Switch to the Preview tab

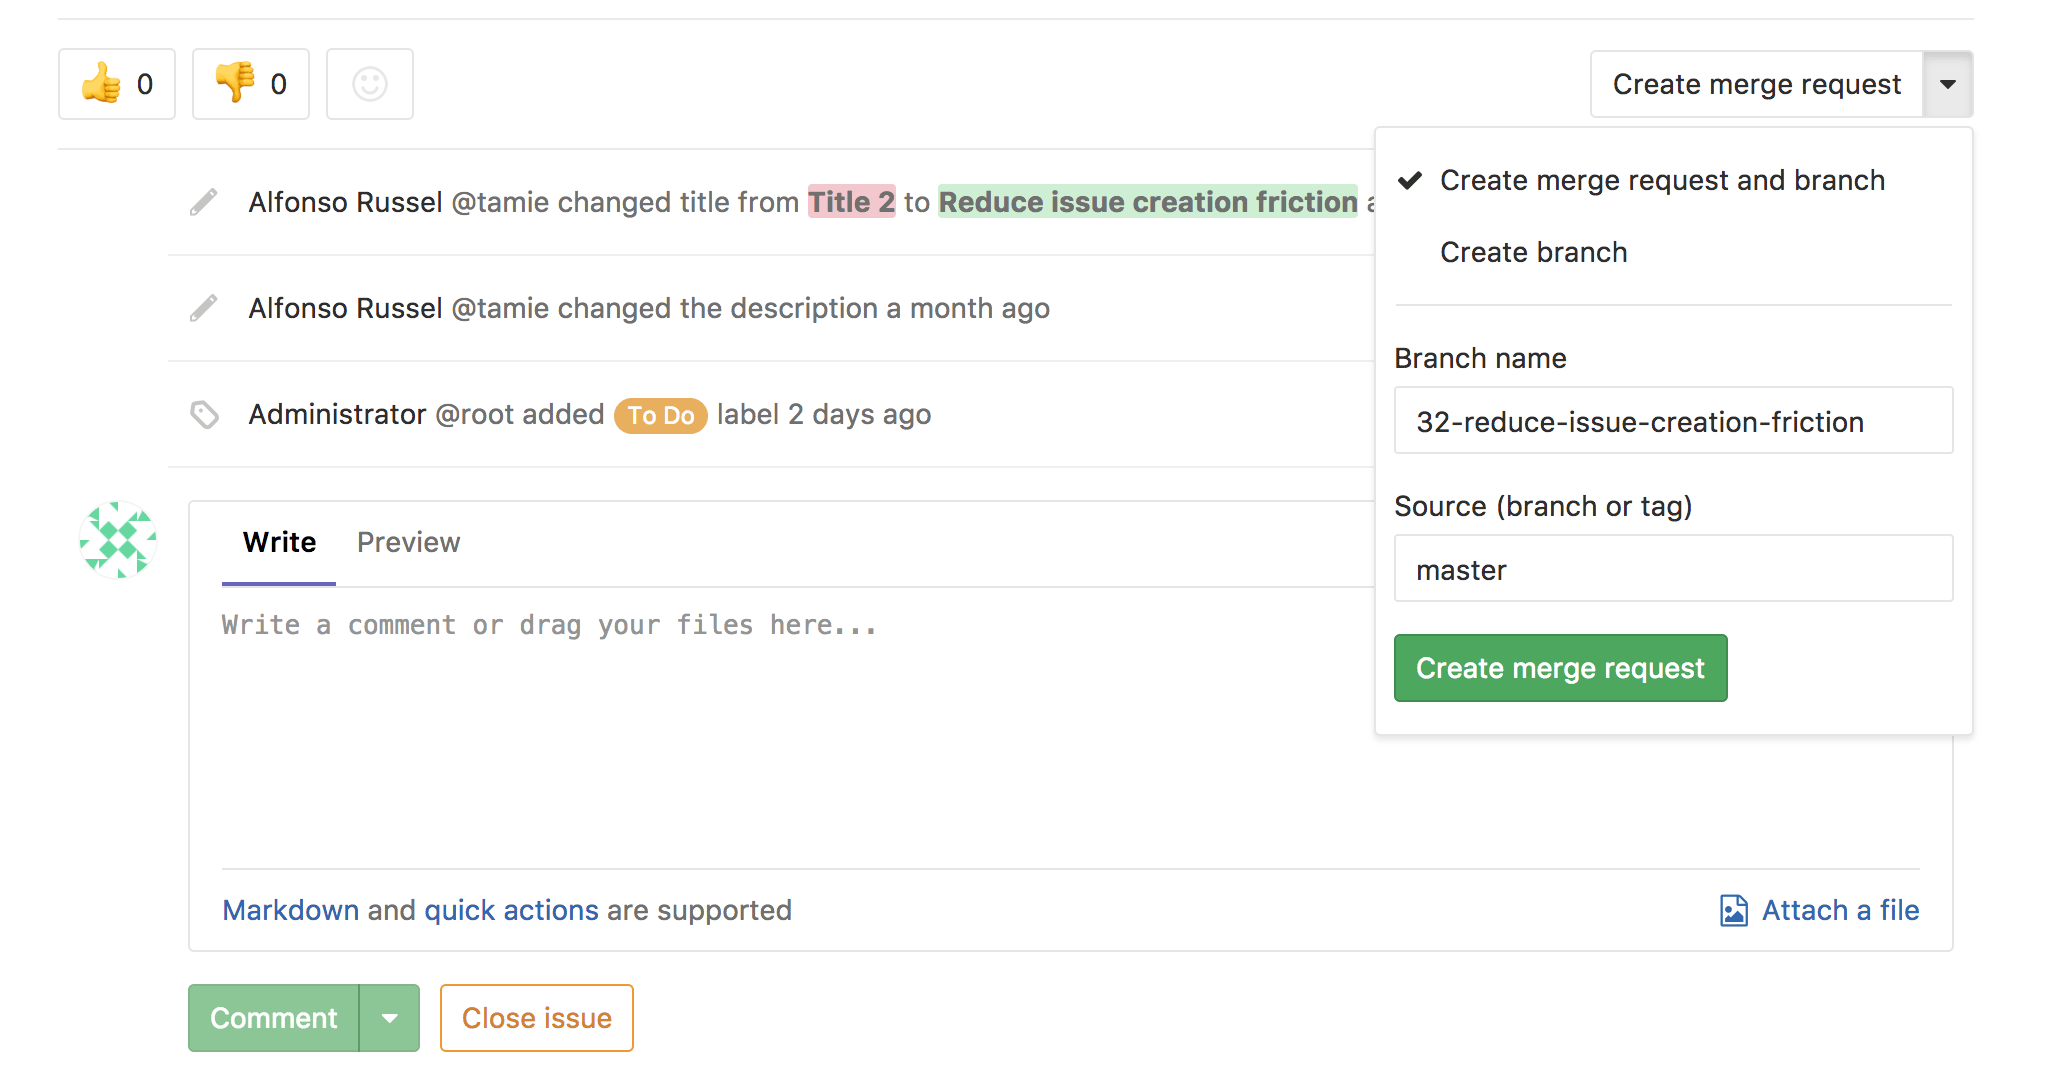407,542
